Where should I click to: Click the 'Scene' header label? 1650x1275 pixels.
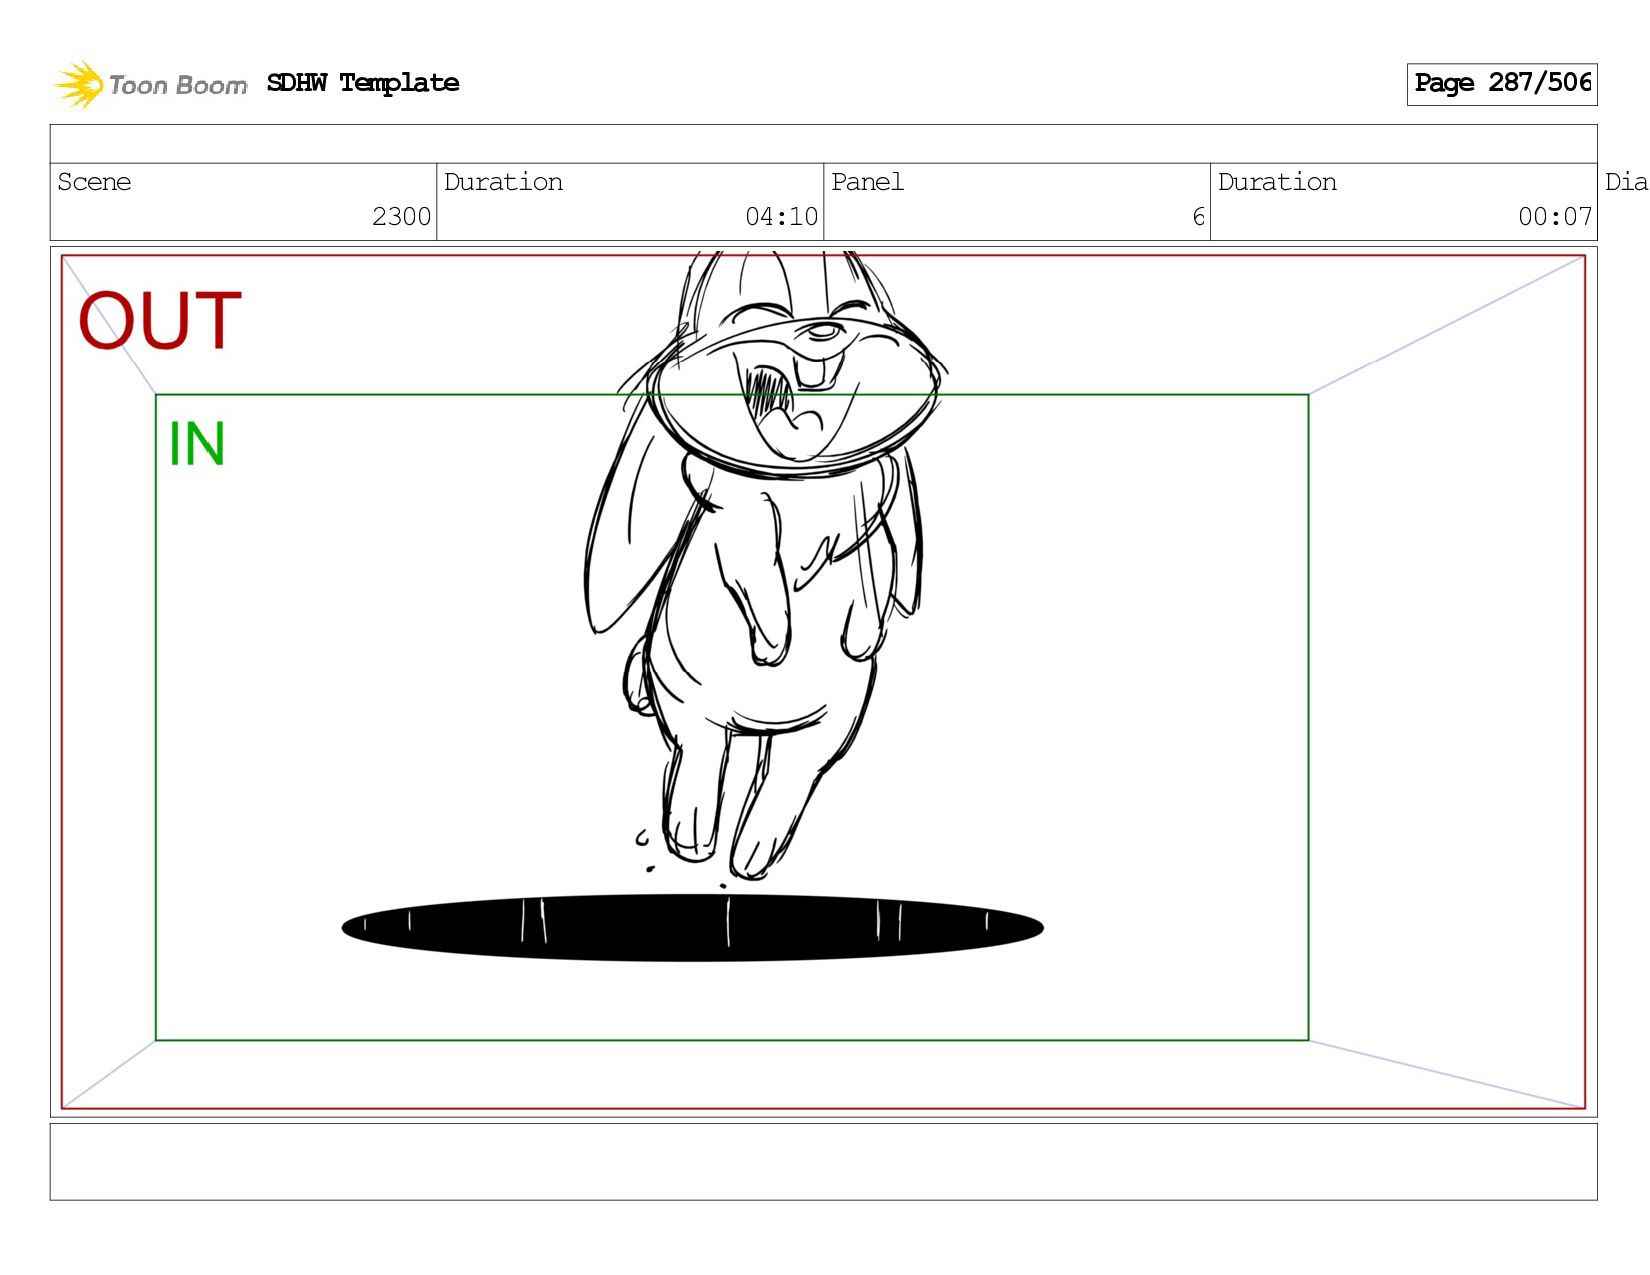pos(94,182)
